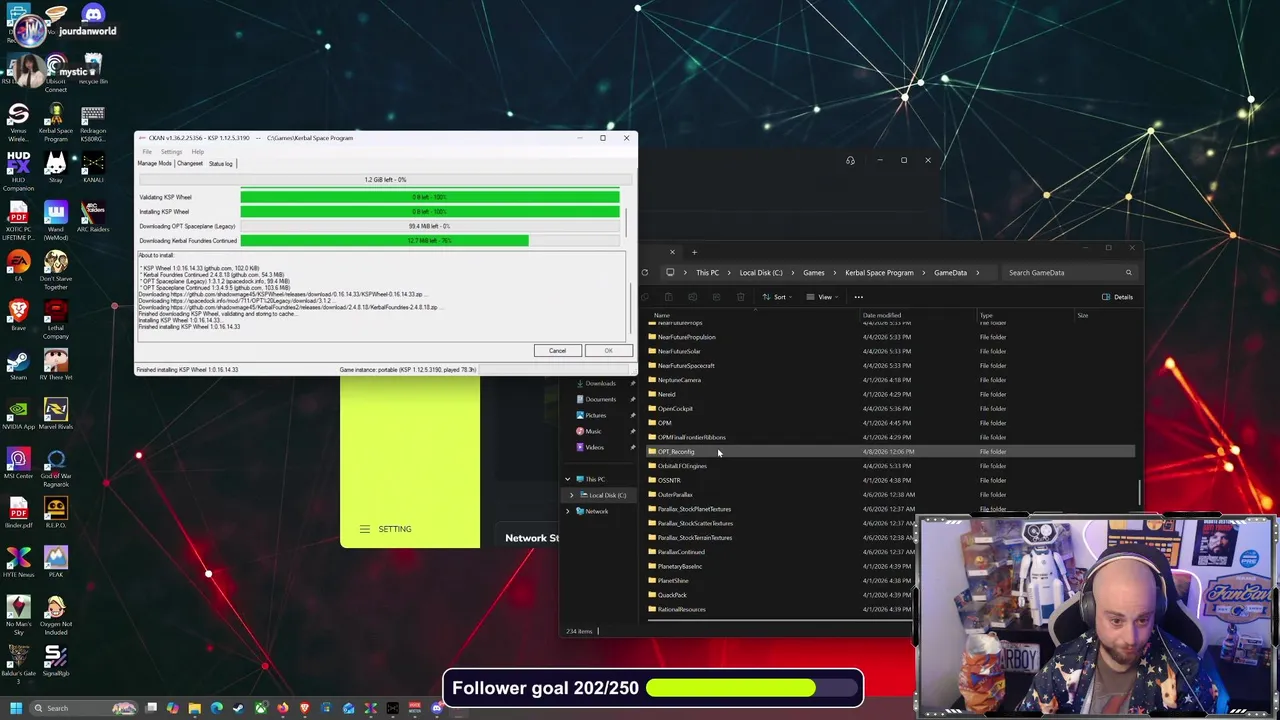Viewport: 1280px width, 720px height.
Task: Expand chevron after Local Disk (C:) breadcrumb
Action: (x=791, y=272)
